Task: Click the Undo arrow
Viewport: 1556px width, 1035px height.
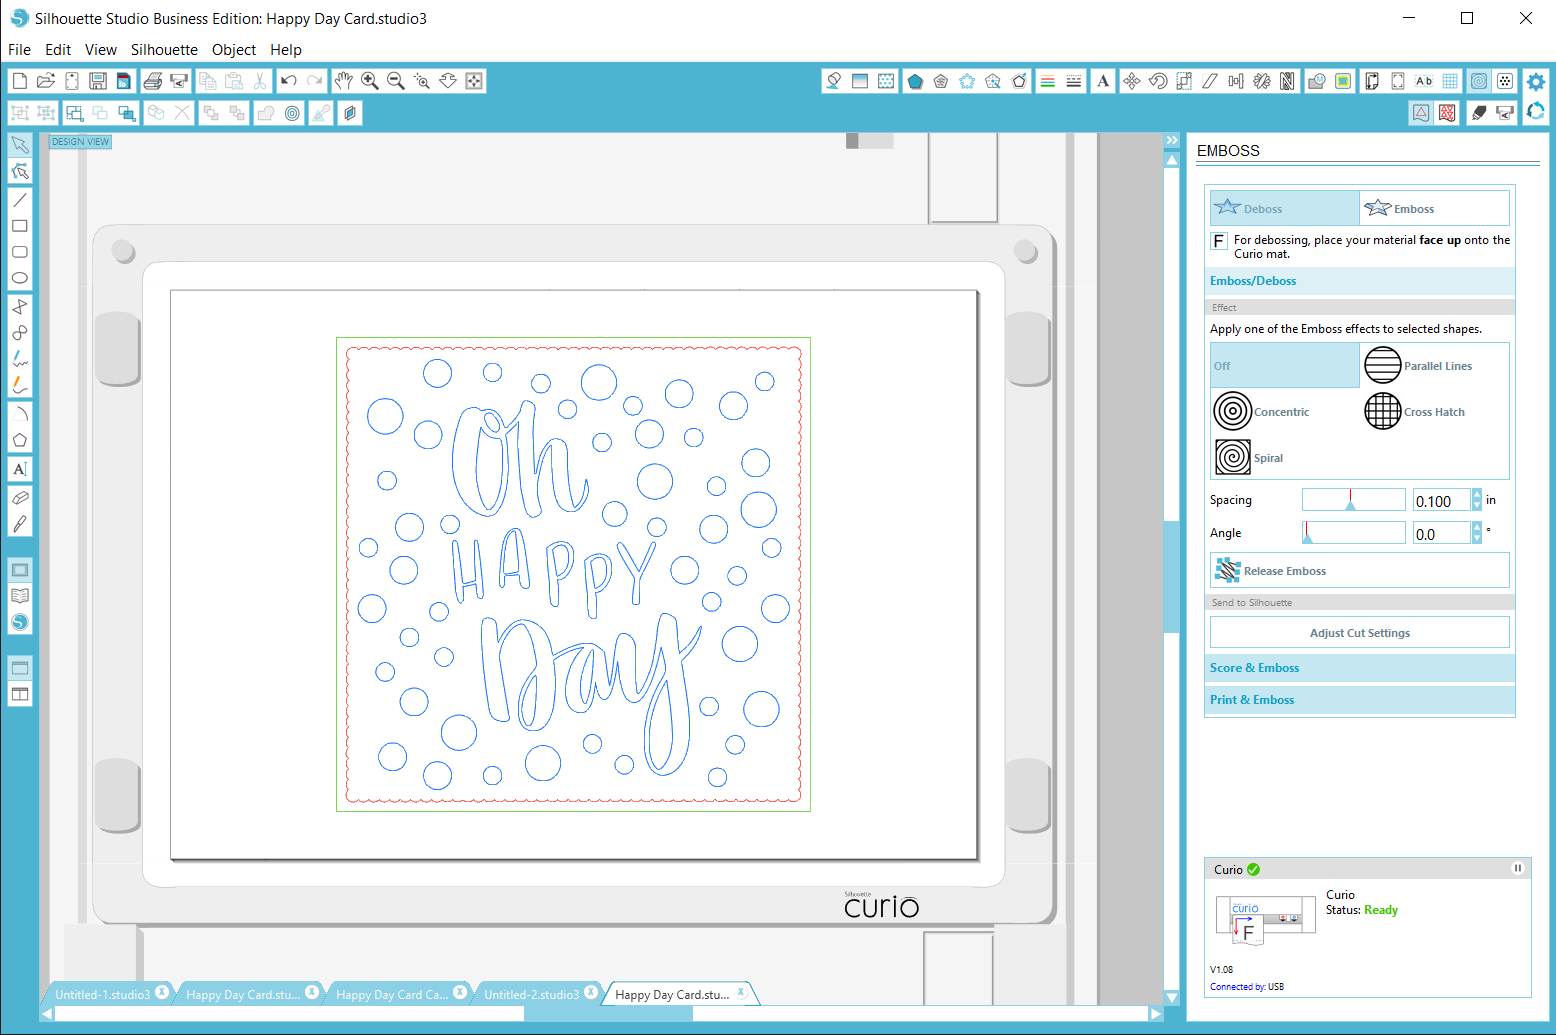Action: (289, 81)
